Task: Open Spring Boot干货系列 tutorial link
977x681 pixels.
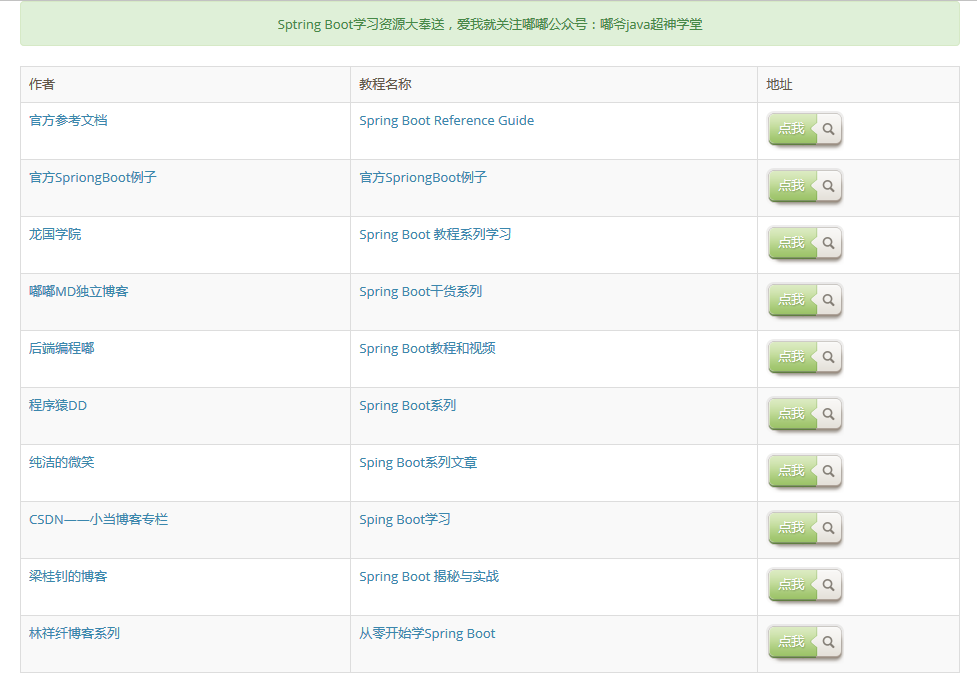Action: coord(420,292)
